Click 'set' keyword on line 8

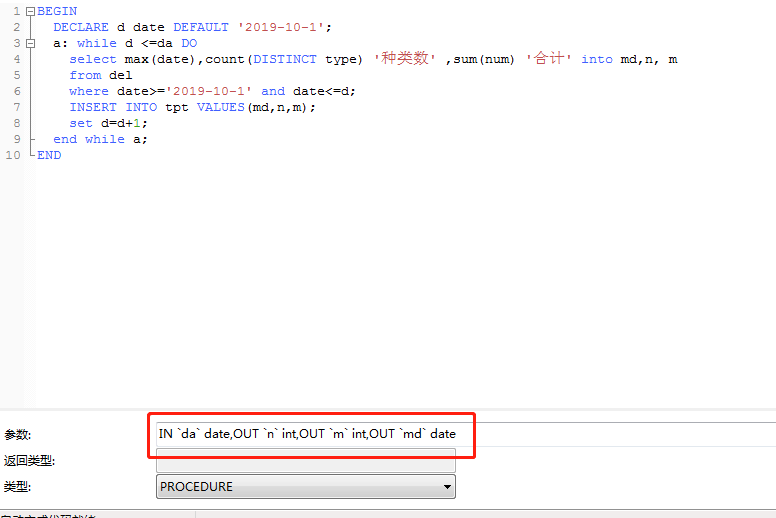81,123
